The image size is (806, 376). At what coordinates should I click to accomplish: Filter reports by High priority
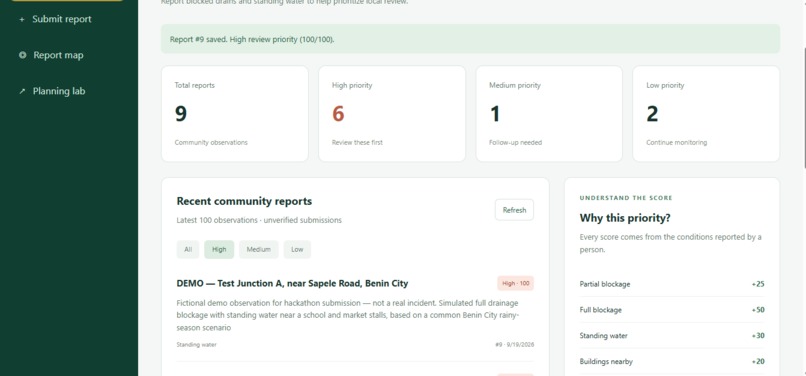coord(219,249)
